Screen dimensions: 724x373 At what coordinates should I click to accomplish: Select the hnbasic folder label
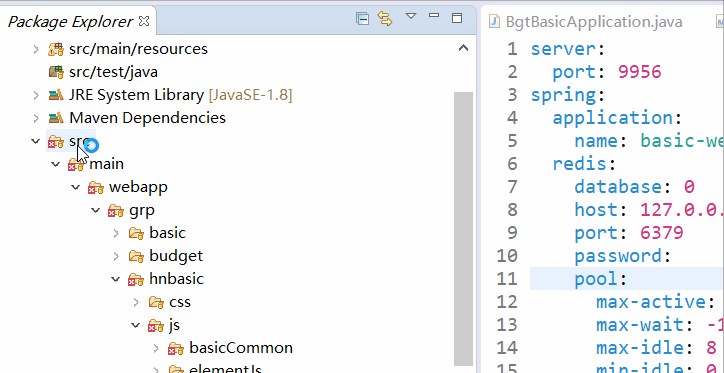176,279
